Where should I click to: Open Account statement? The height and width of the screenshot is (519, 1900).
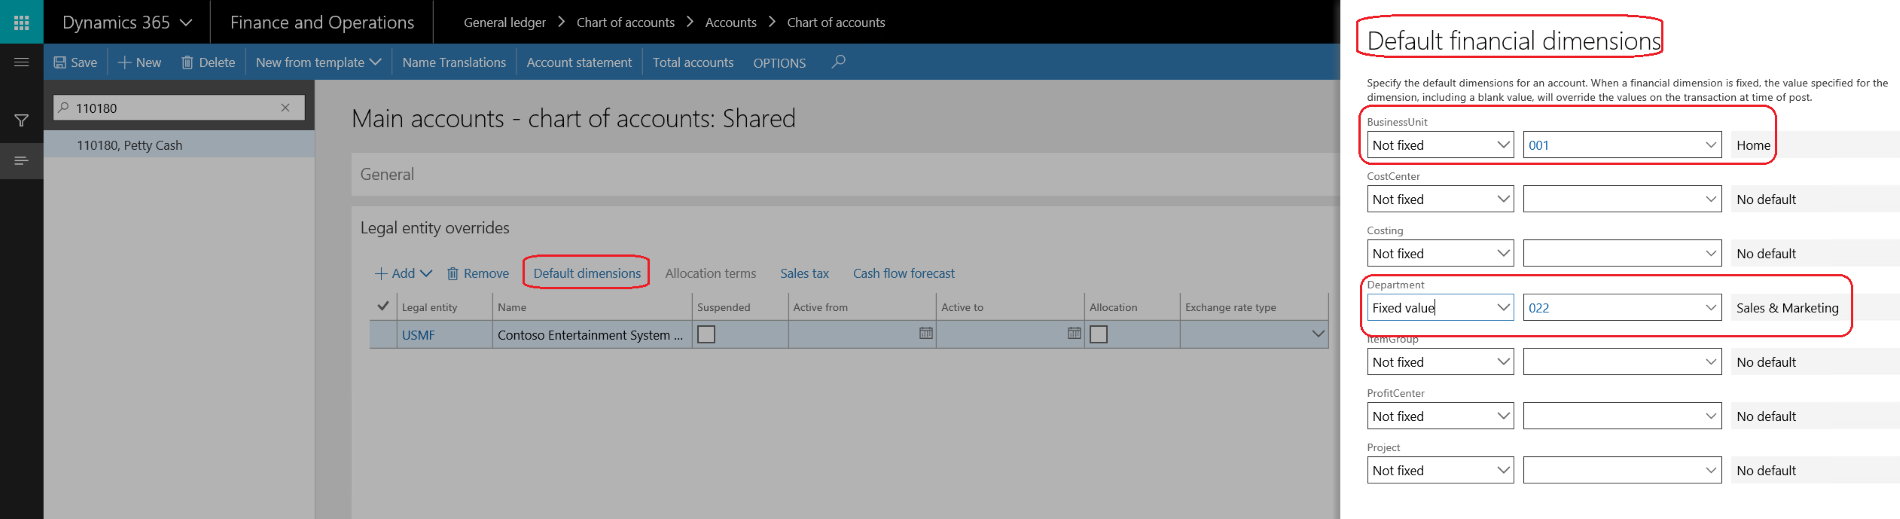579,62
